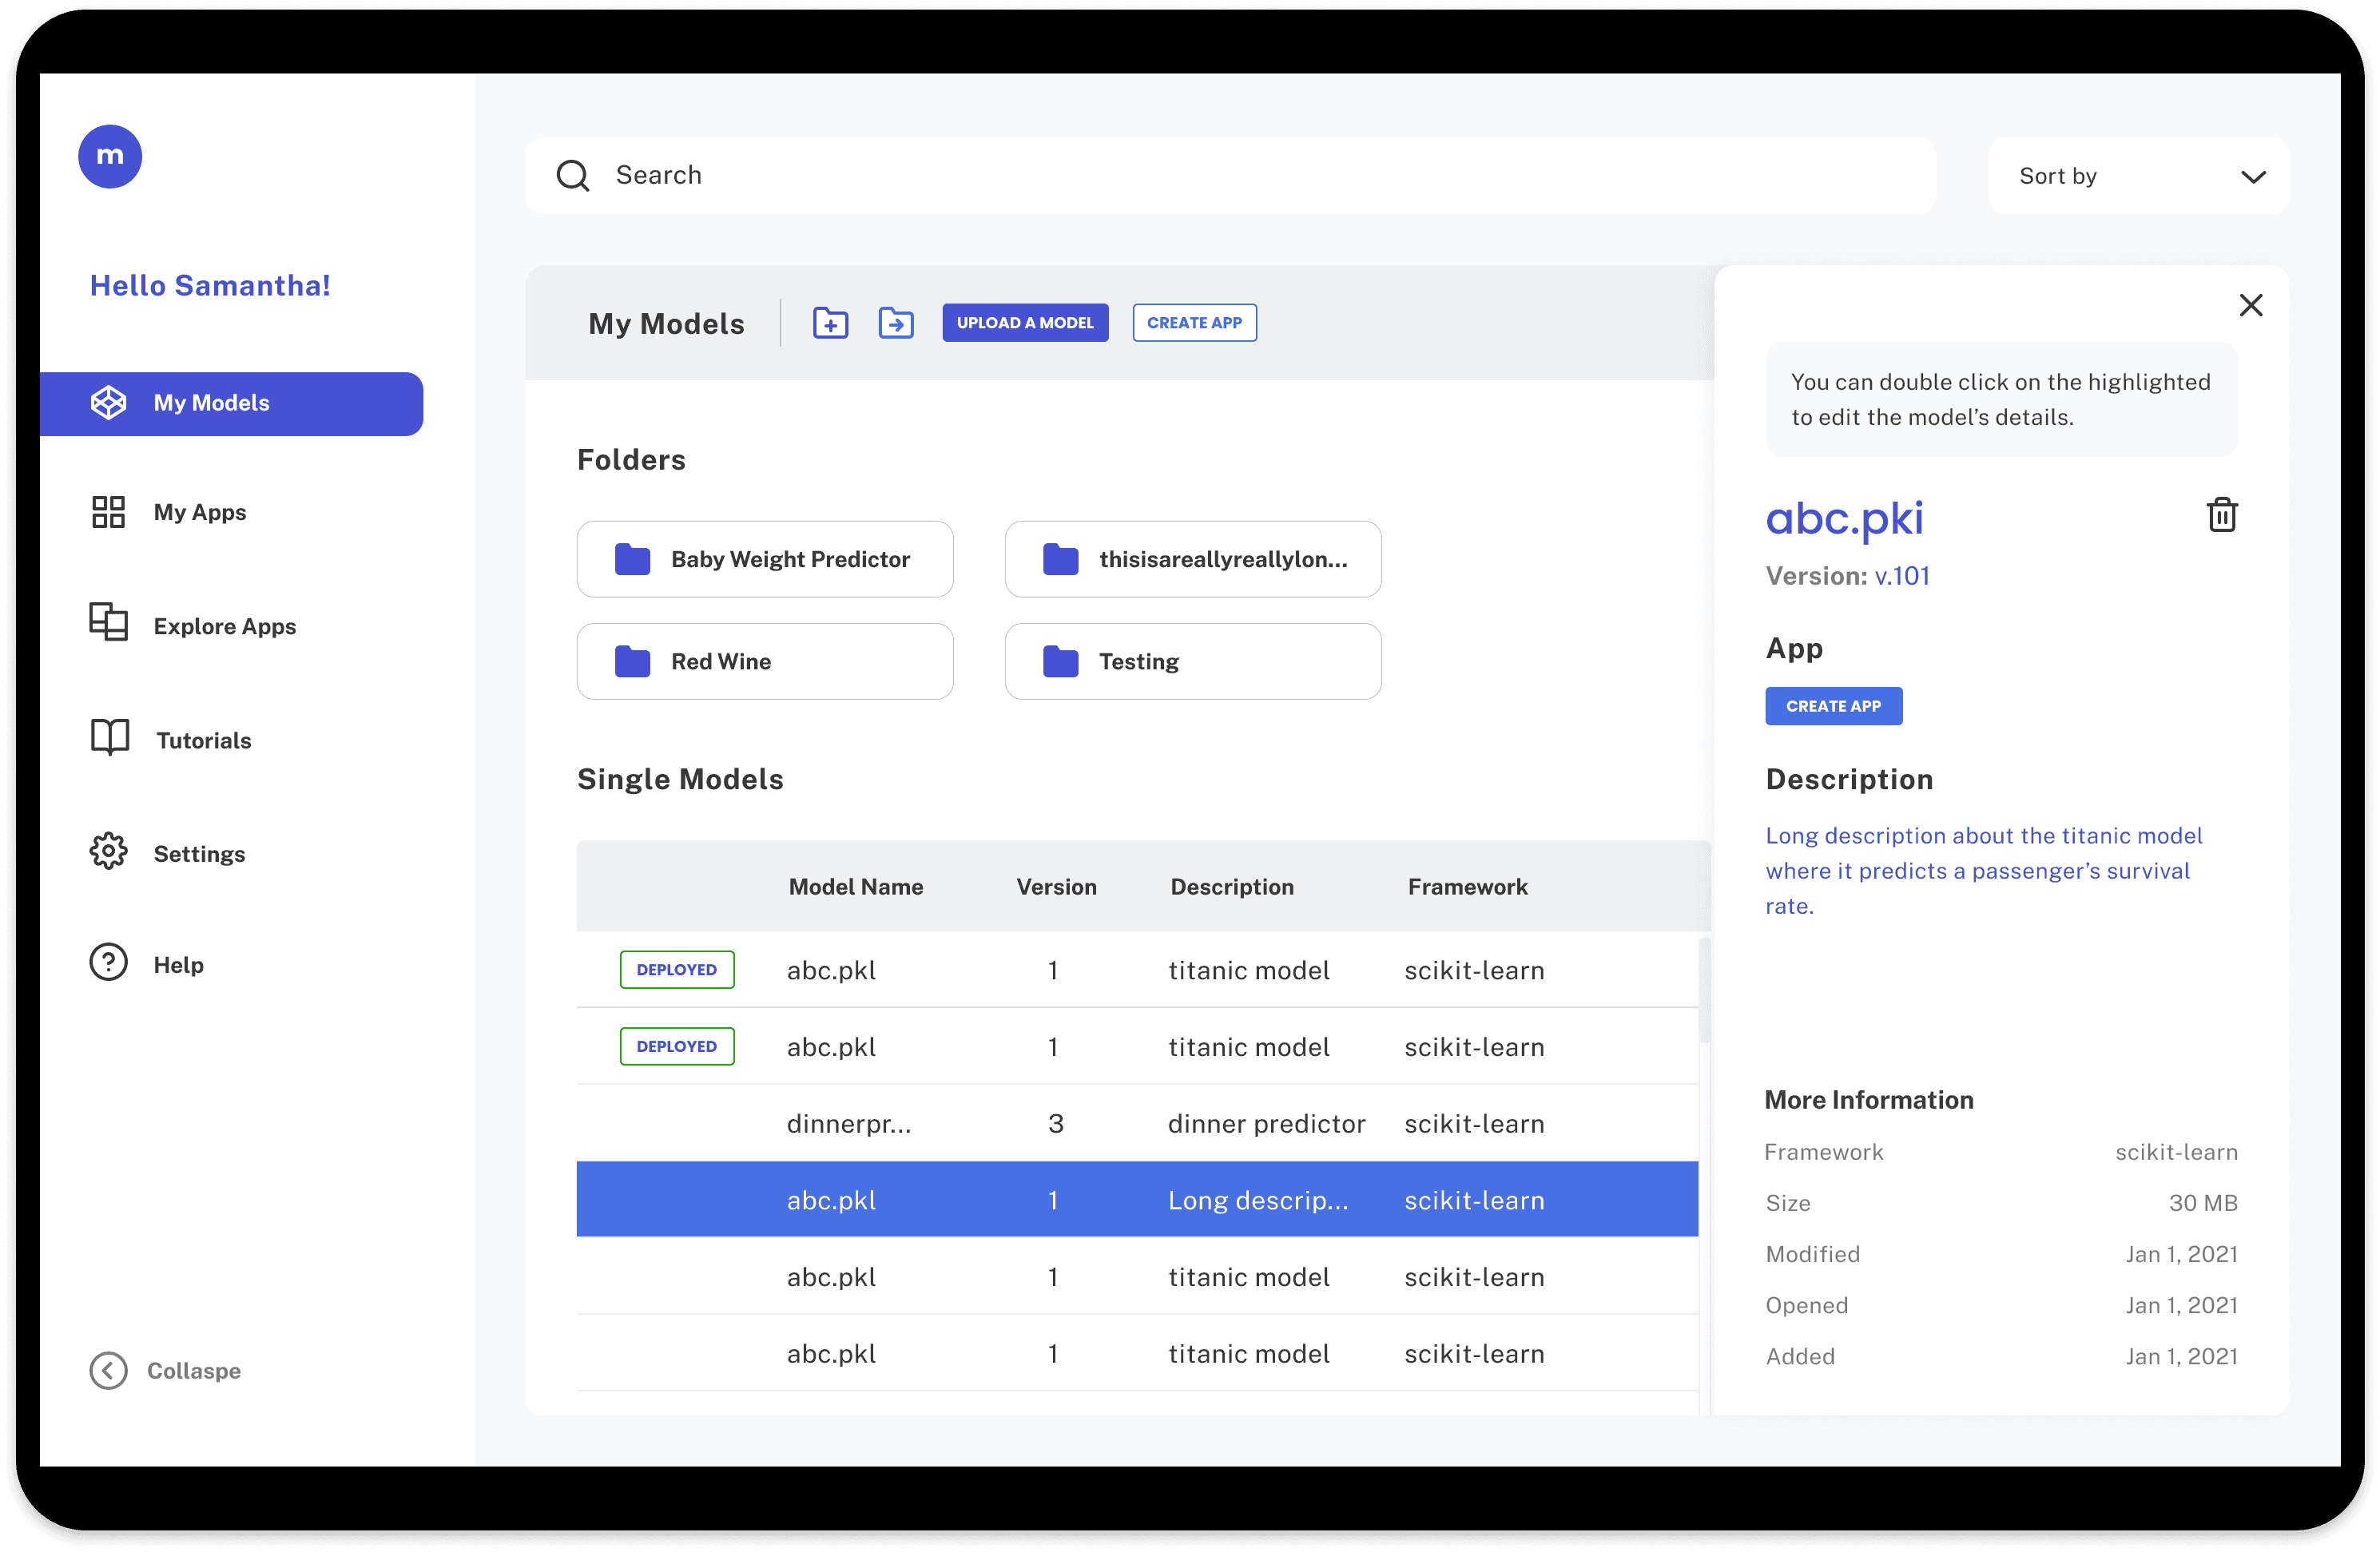Click the move-to-folder icon
The width and height of the screenshot is (2380, 1552).
tap(896, 323)
